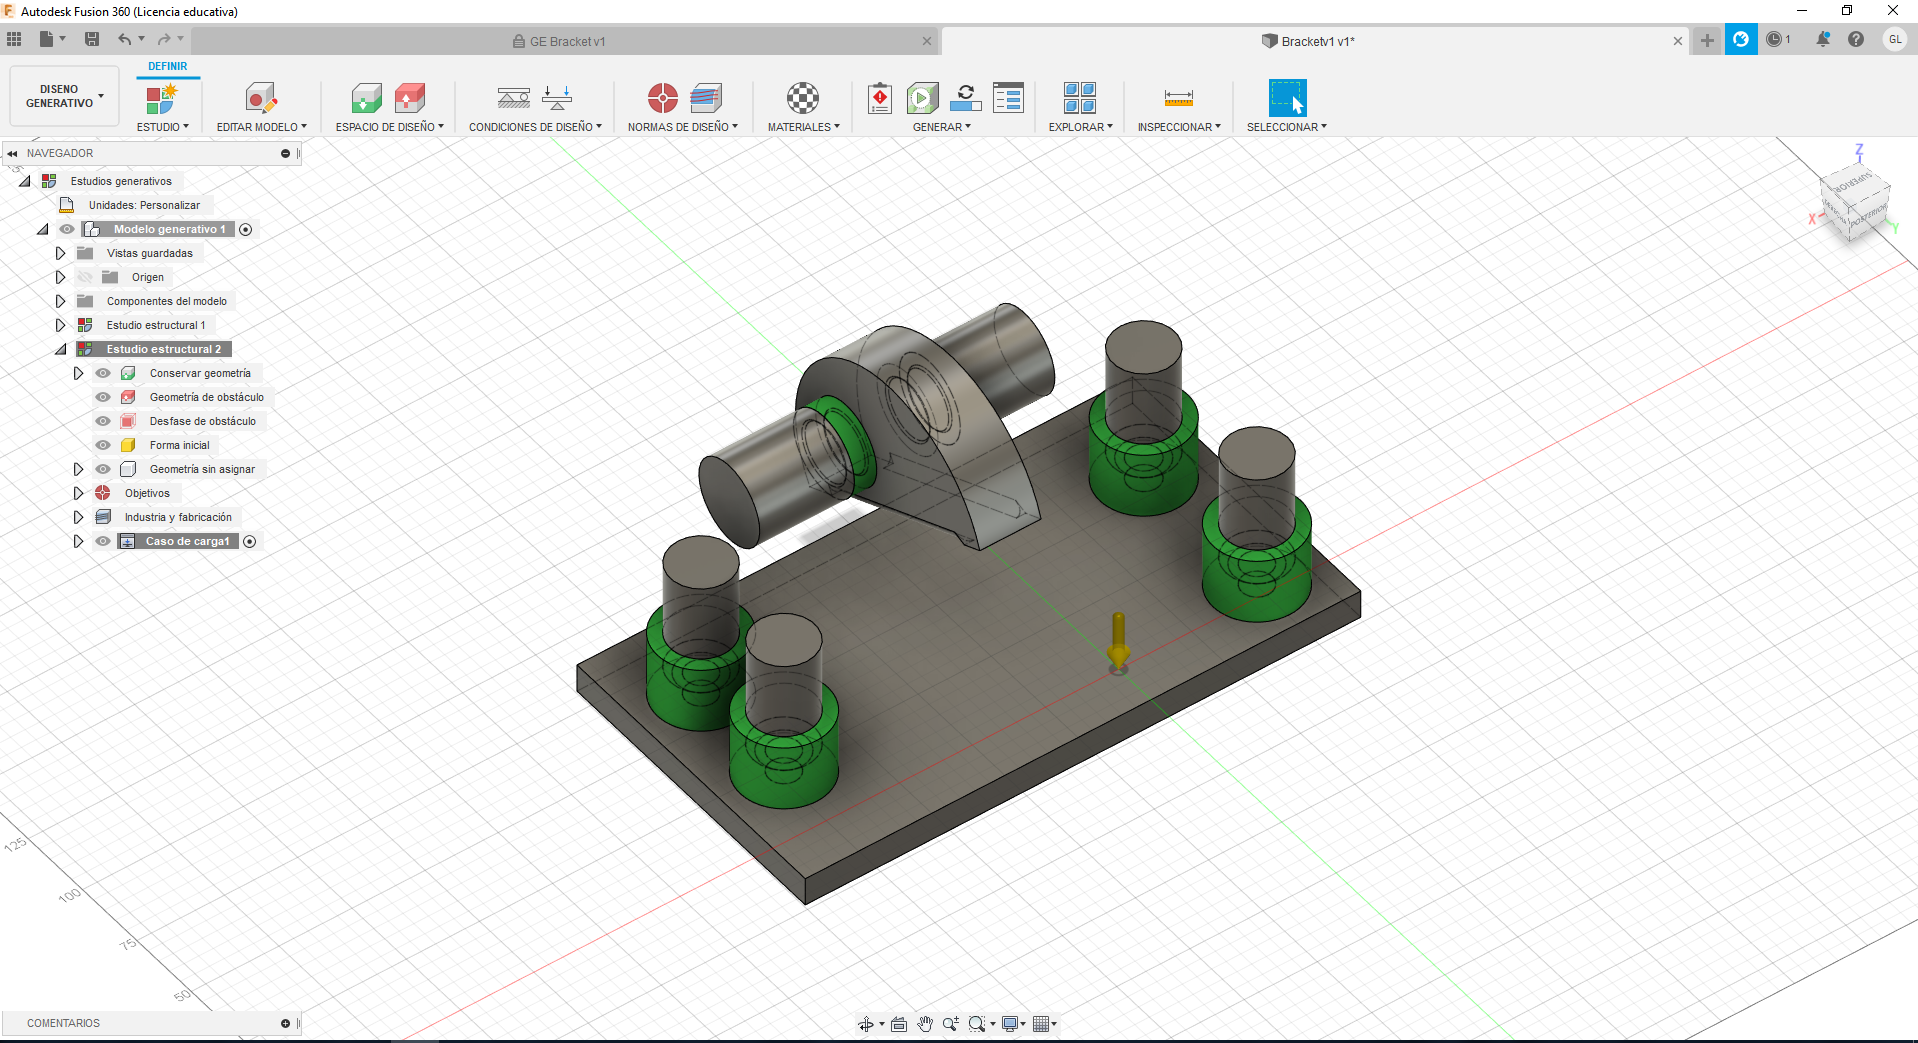1918x1043 pixels.
Task: Expand Objetivos node
Action: (x=78, y=493)
